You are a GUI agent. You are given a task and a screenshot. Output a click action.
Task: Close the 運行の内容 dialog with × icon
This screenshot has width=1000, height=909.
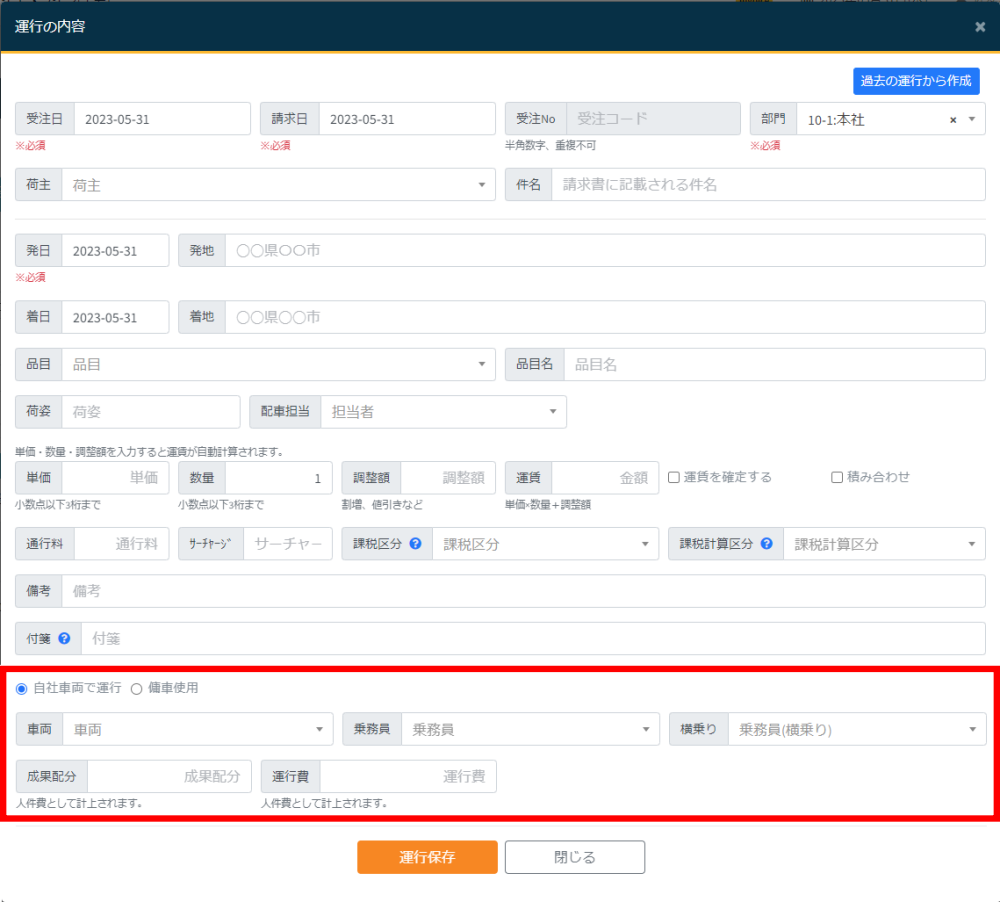pos(980,27)
